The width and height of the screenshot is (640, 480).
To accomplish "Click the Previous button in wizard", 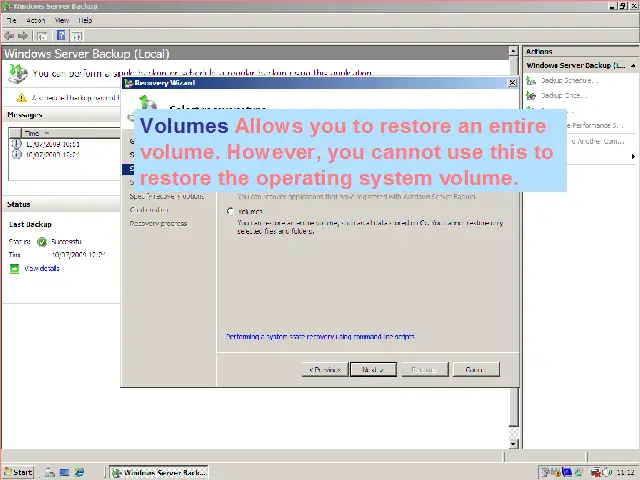I will tap(325, 369).
